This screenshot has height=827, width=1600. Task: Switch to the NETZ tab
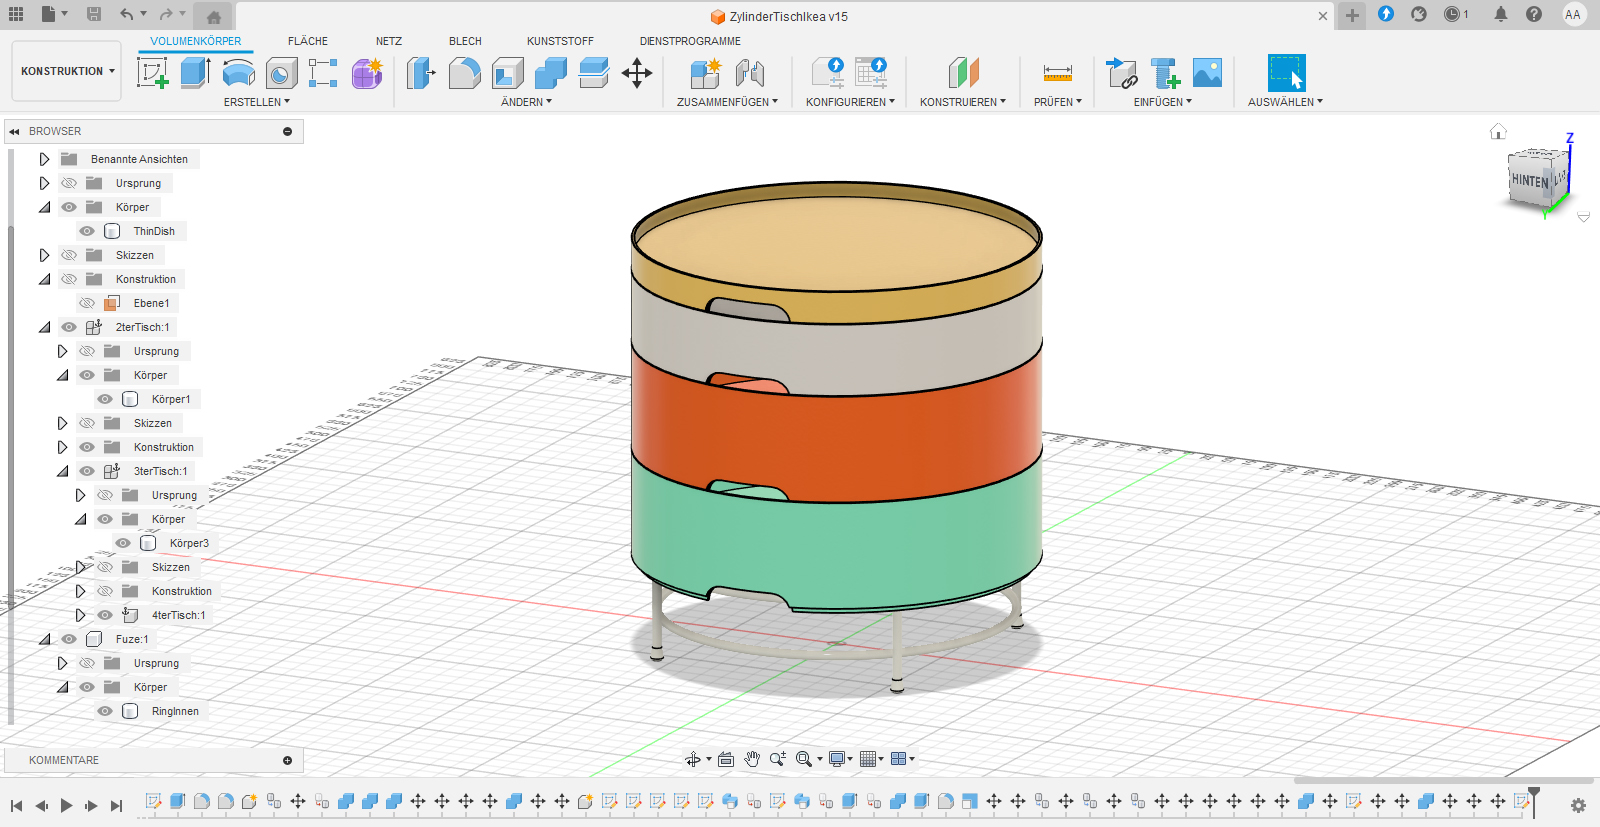(x=389, y=41)
